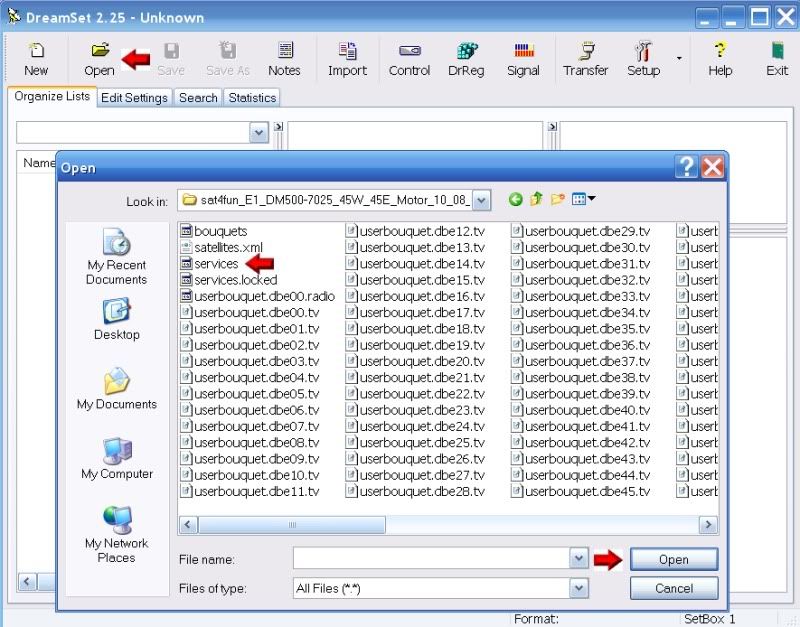Viewport: 800px width, 627px height.
Task: Click the Open dialog help button
Action: [686, 167]
